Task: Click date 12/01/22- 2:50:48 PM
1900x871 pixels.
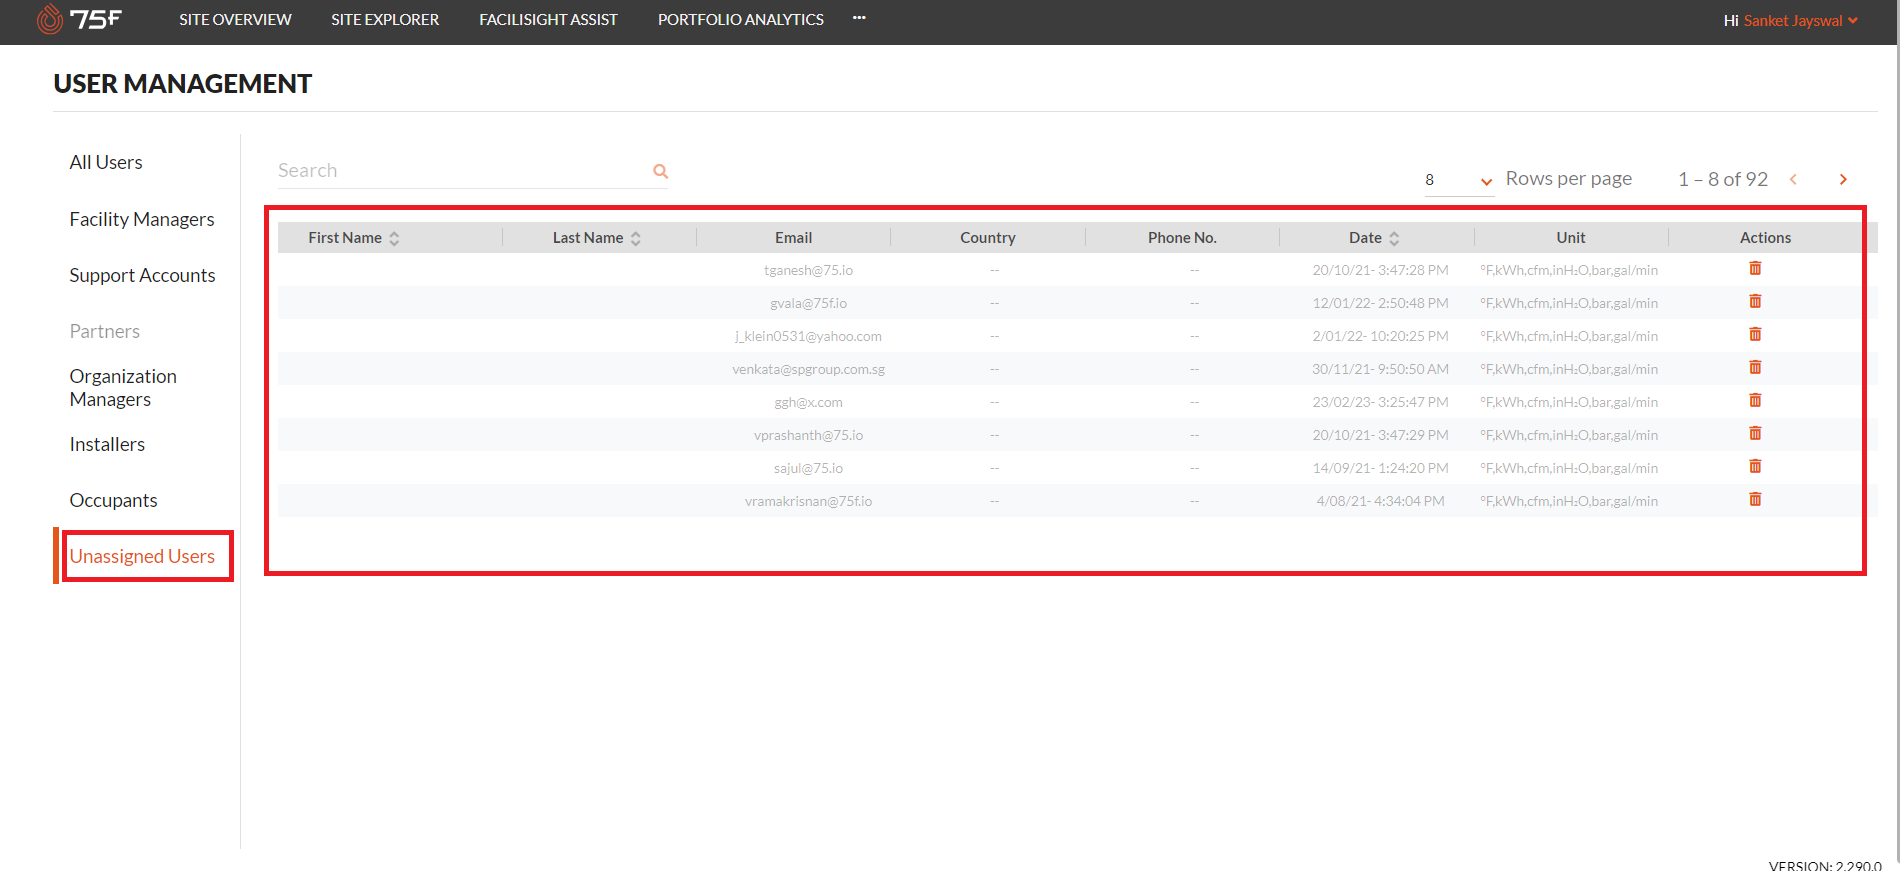Action: pos(1380,303)
